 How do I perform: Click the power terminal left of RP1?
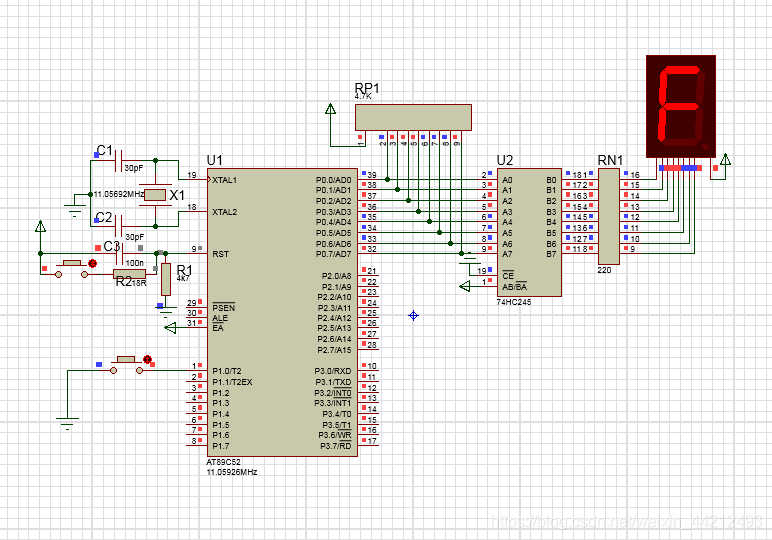329,109
